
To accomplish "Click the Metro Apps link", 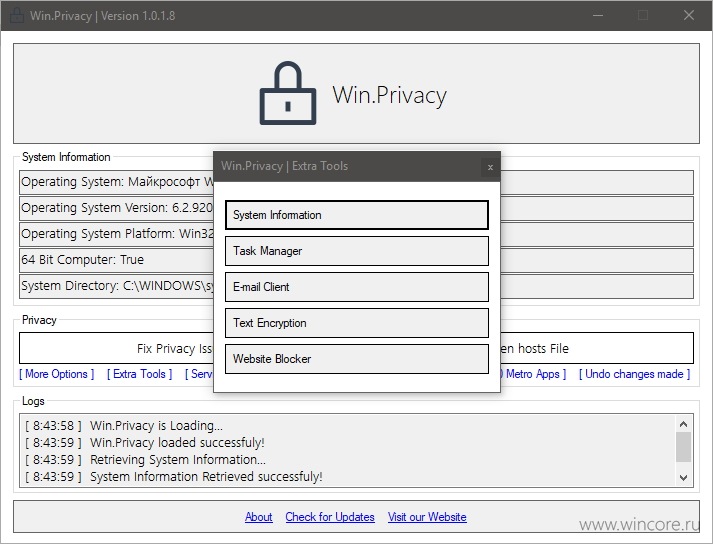I will pyautogui.click(x=533, y=374).
